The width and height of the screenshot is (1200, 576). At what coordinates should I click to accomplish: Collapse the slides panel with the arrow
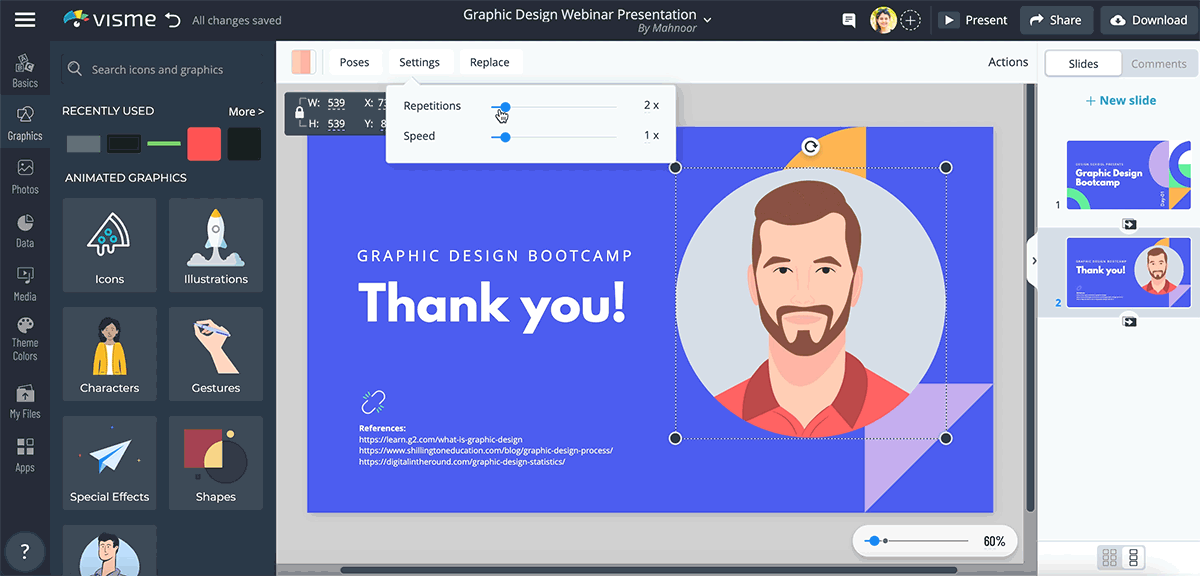click(1034, 261)
